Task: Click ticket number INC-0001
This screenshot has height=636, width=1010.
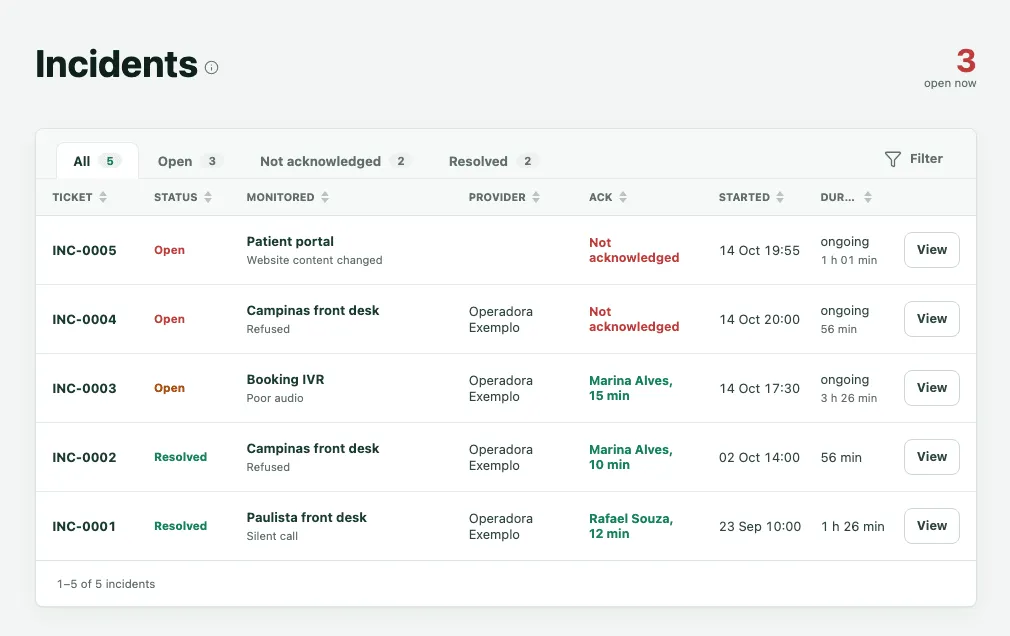Action: coord(84,526)
